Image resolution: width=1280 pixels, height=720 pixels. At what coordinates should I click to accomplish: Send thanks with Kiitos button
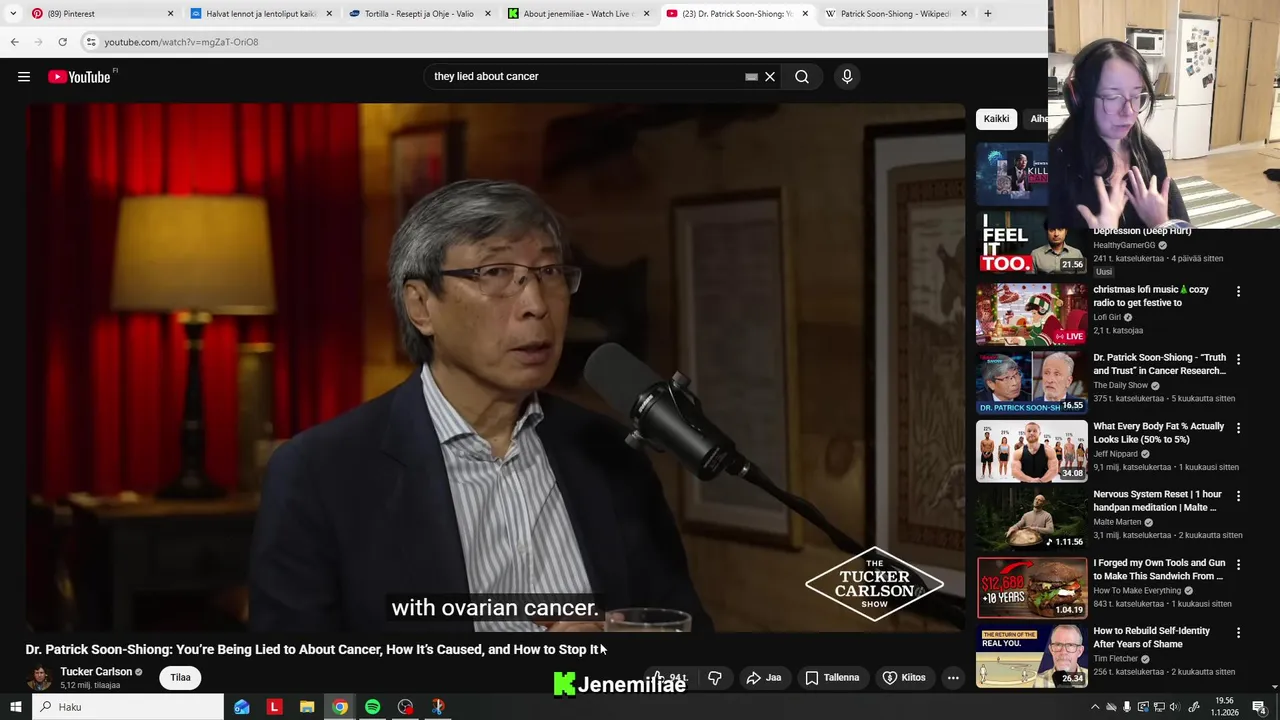904,678
